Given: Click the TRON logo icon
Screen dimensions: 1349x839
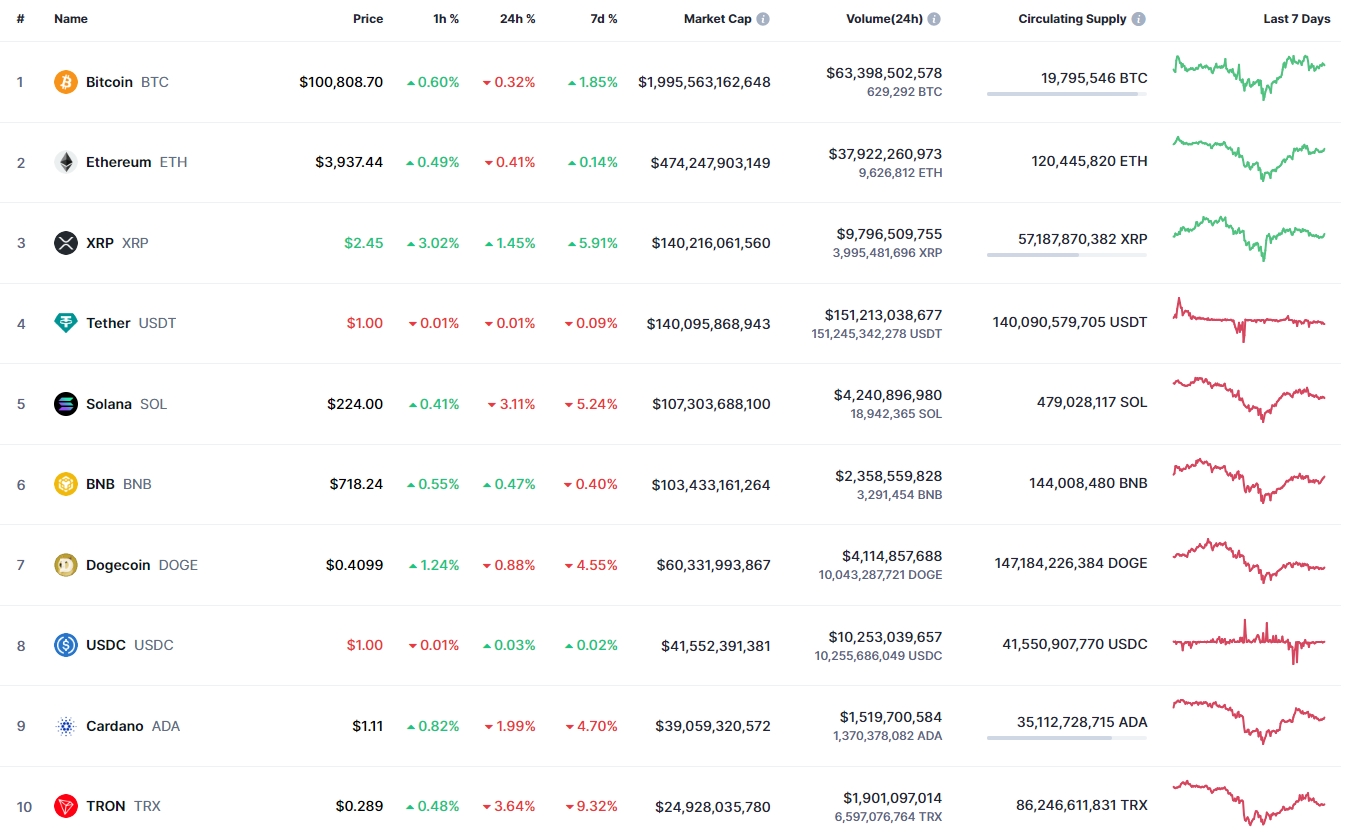Looking at the screenshot, I should pos(65,806).
